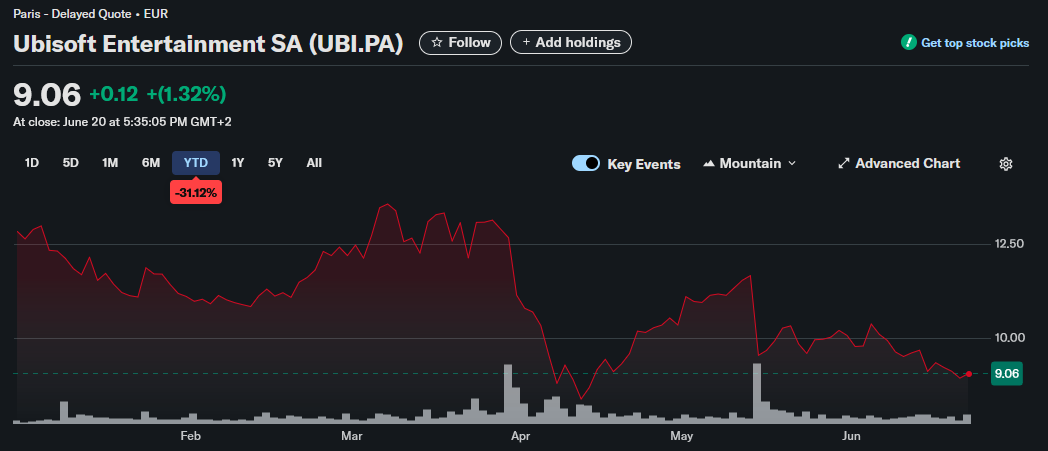The height and width of the screenshot is (451, 1048).
Task: Click the +0.12 price change value
Action: click(114, 95)
